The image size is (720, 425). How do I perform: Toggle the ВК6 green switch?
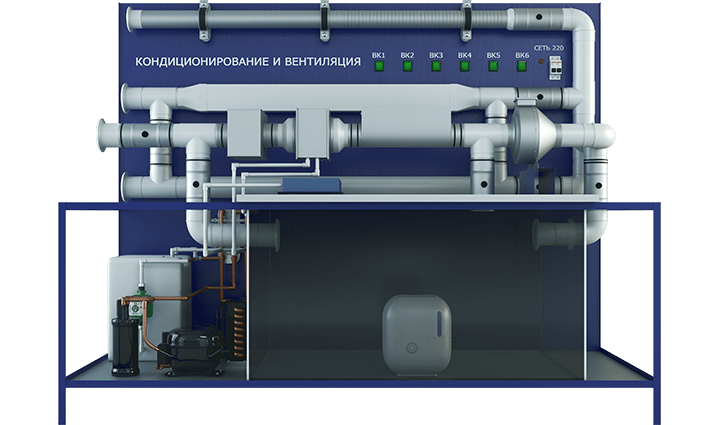522,67
